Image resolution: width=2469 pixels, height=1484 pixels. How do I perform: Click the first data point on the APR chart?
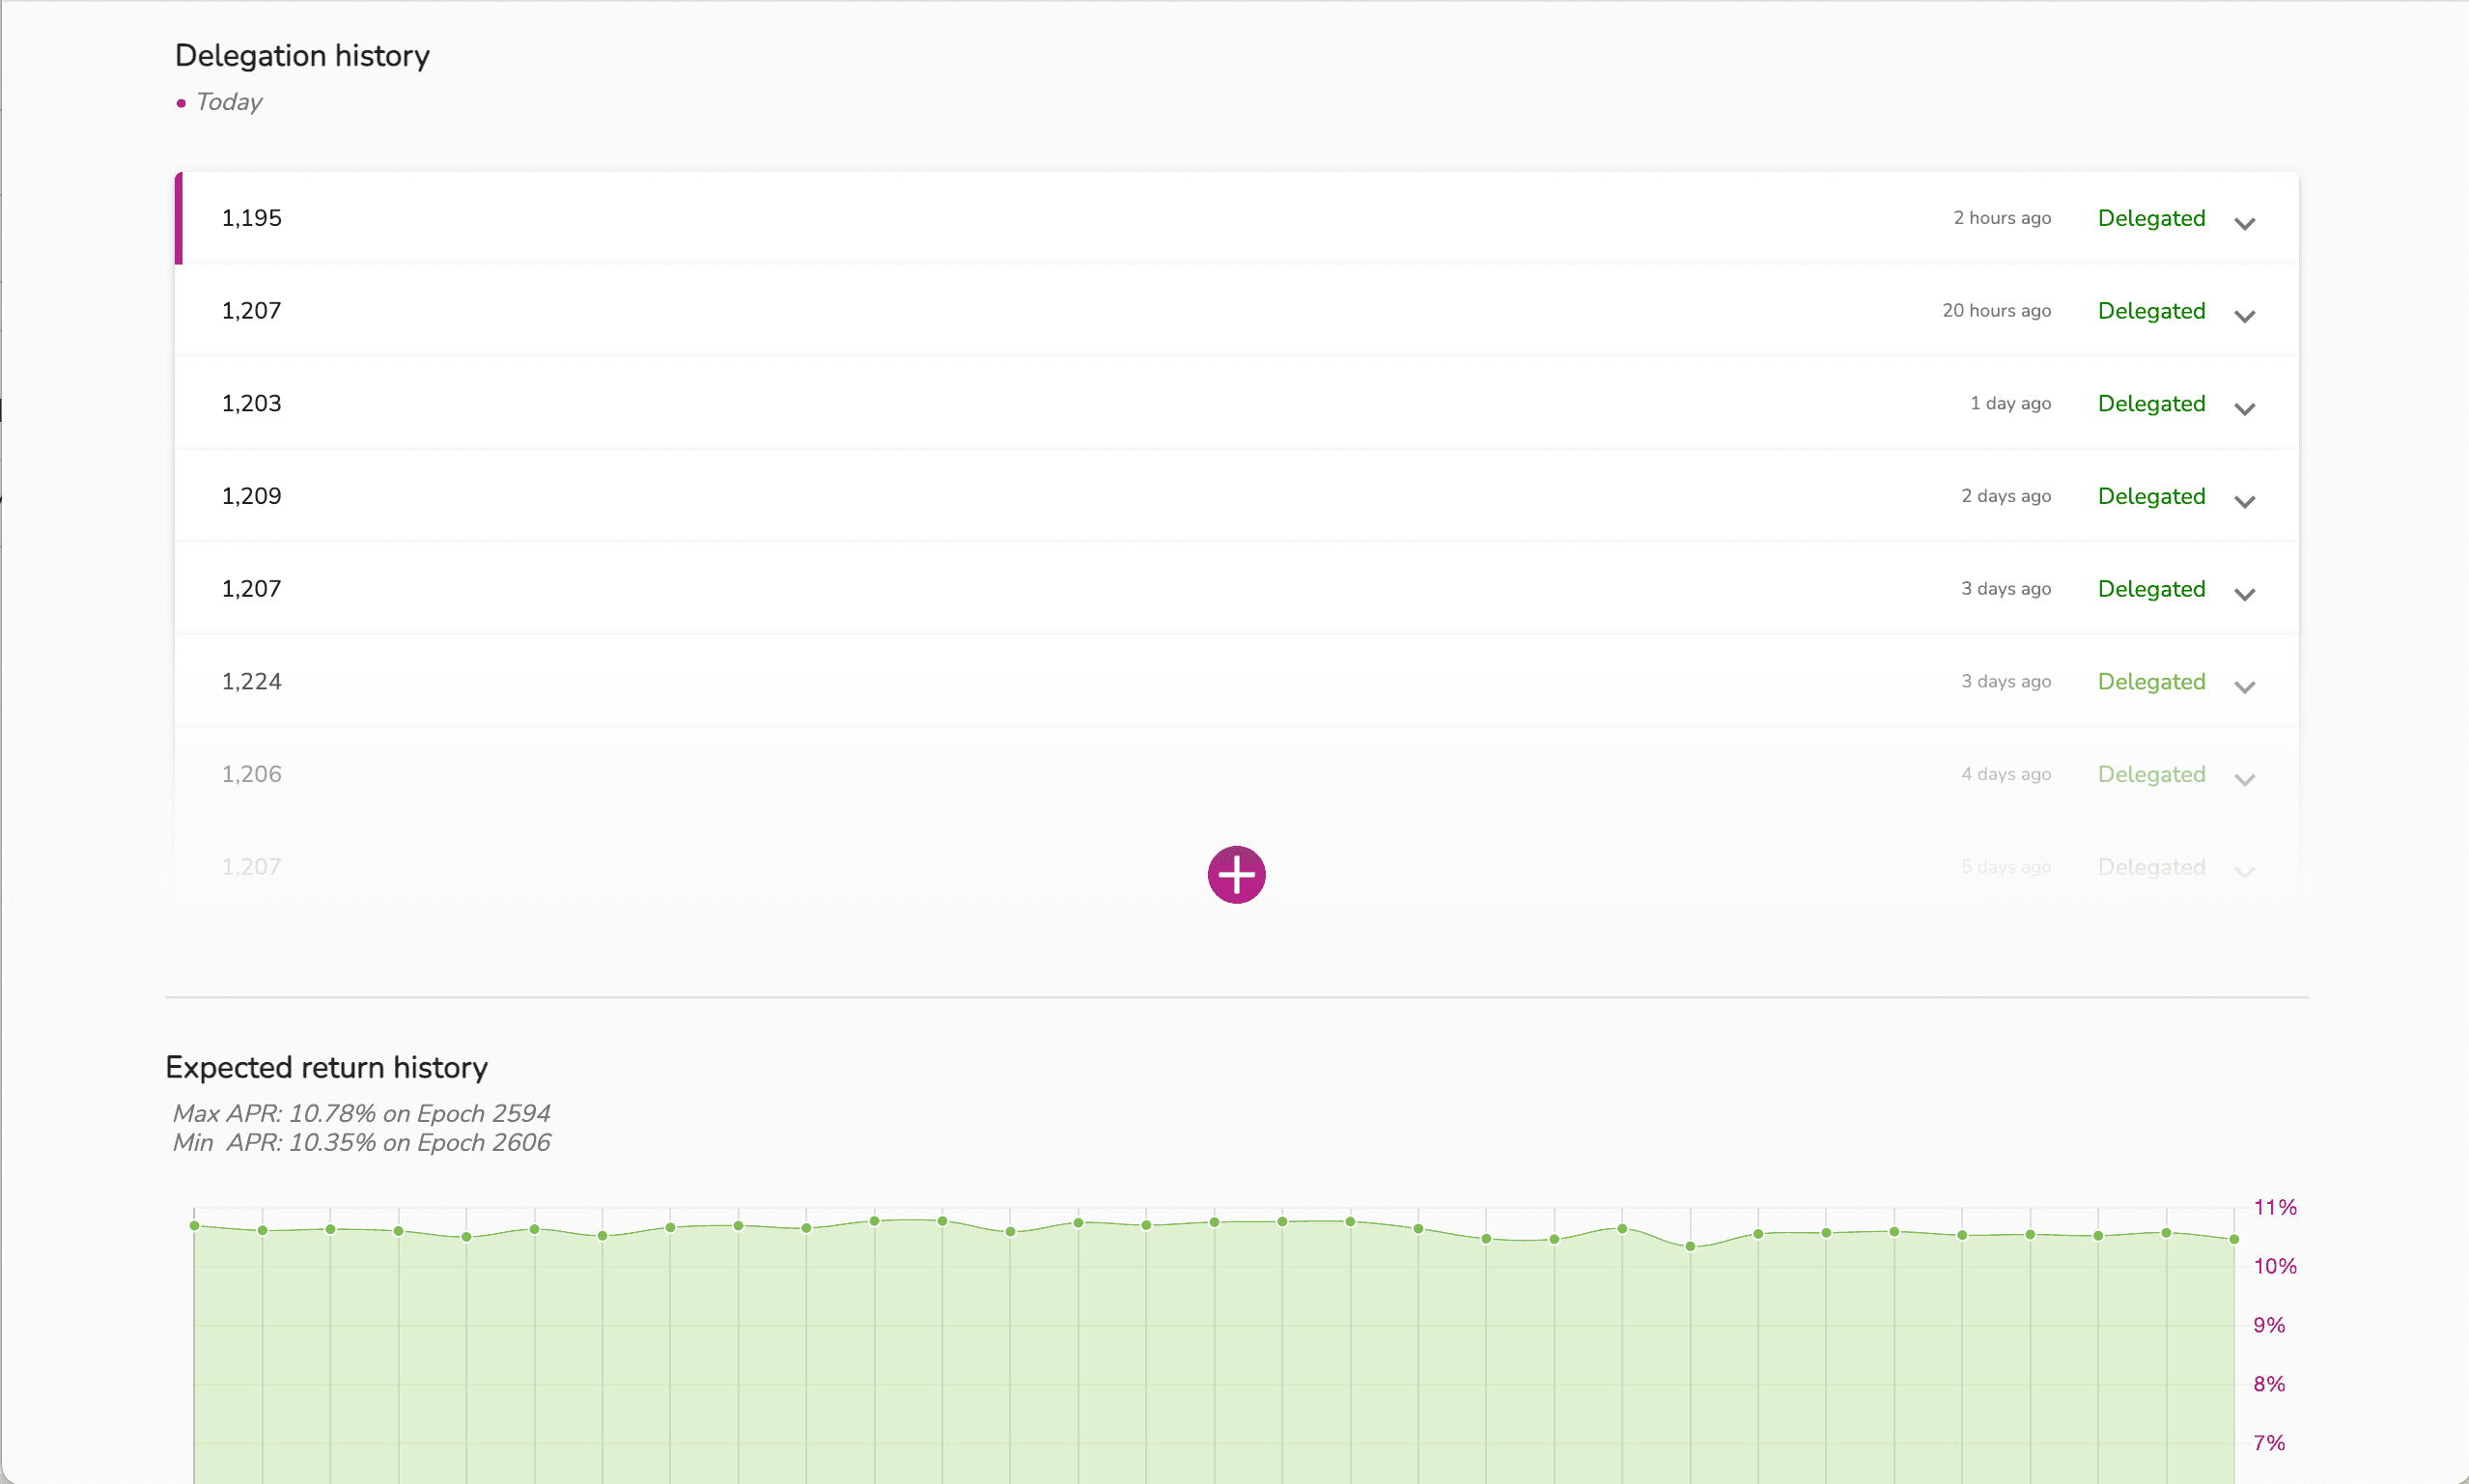pyautogui.click(x=195, y=1226)
